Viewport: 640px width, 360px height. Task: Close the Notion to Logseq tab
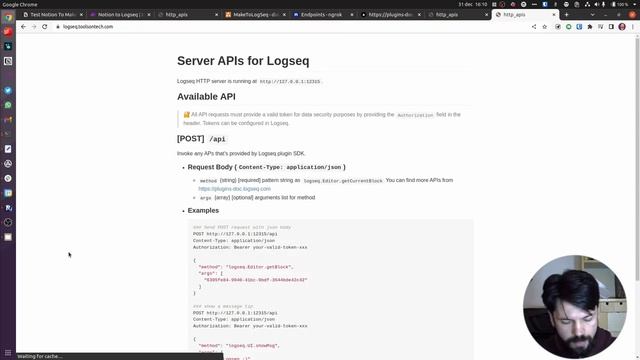(149, 14)
